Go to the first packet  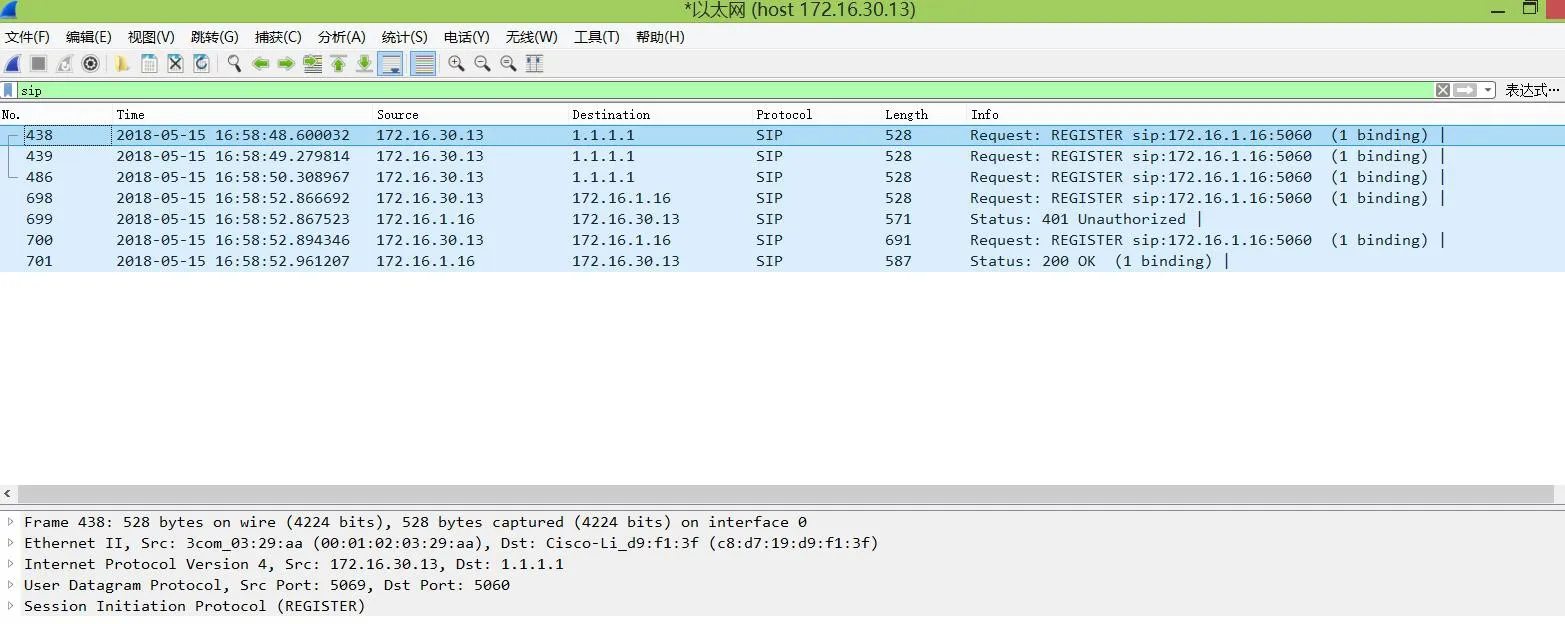coord(338,63)
